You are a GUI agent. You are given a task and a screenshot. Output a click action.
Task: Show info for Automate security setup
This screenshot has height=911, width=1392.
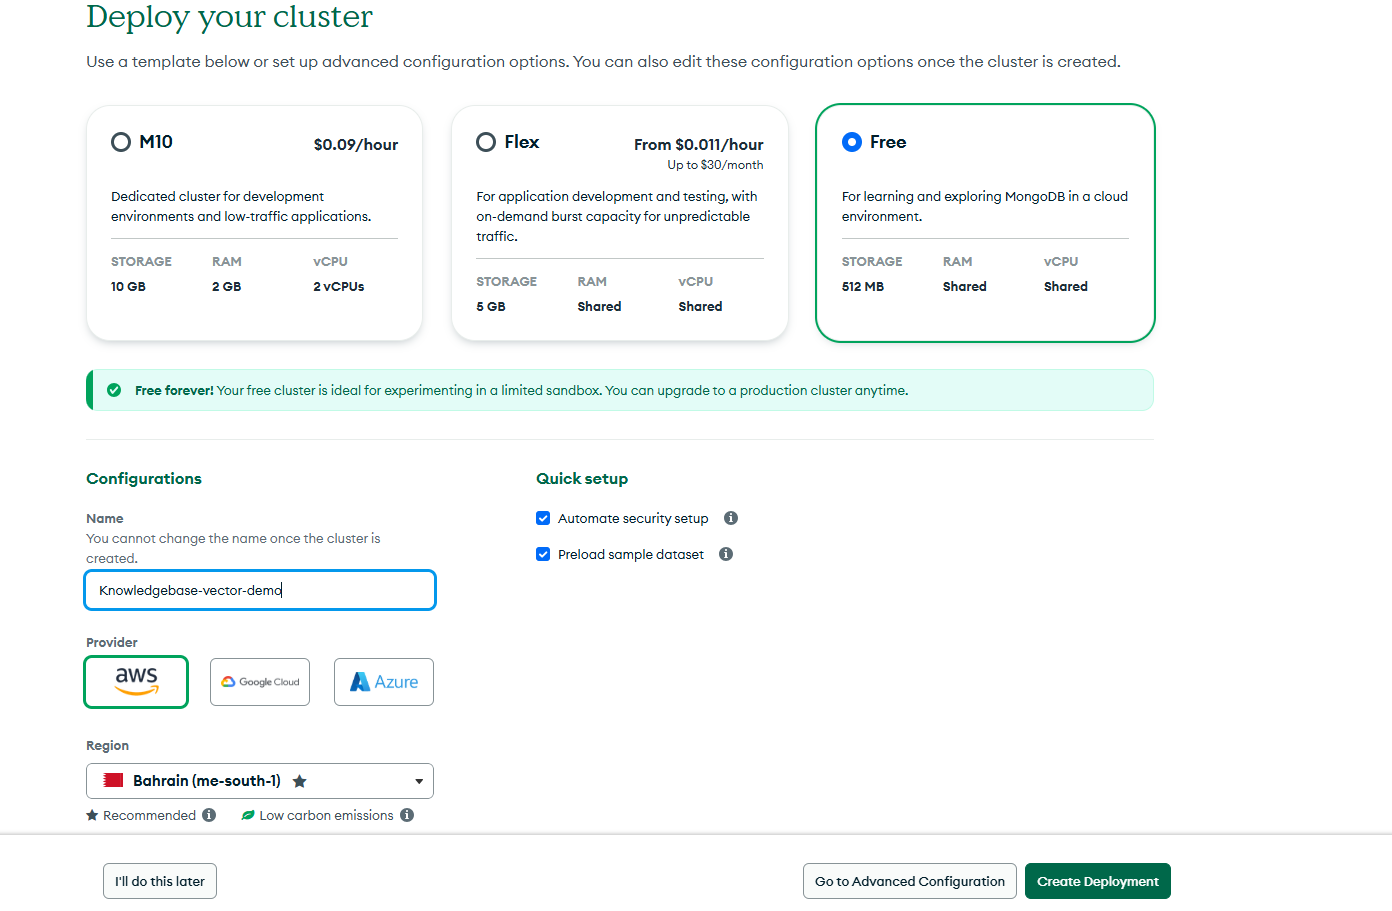coord(731,518)
